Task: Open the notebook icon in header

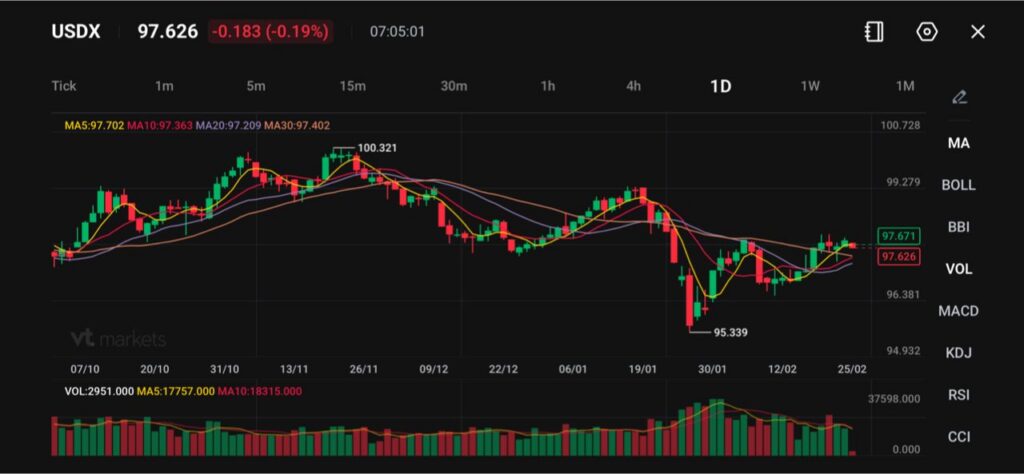Action: coord(874,32)
